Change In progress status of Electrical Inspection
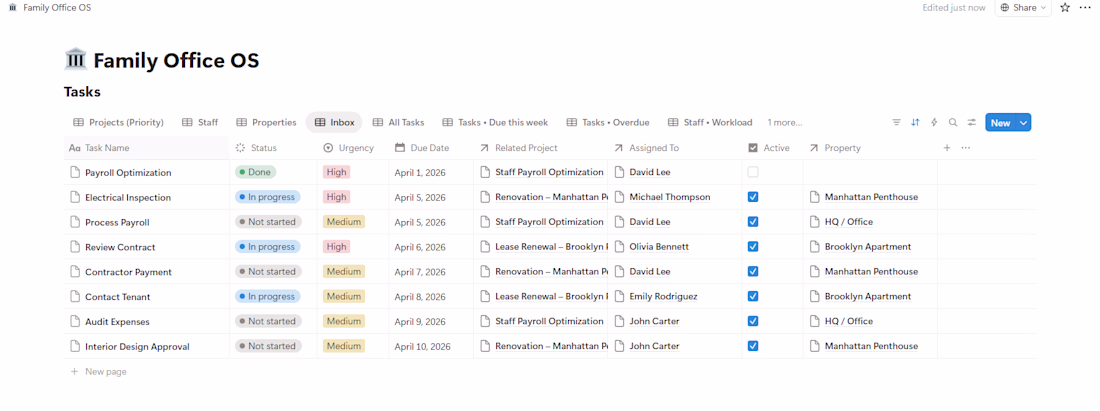This screenshot has width=1100, height=411. (x=267, y=197)
